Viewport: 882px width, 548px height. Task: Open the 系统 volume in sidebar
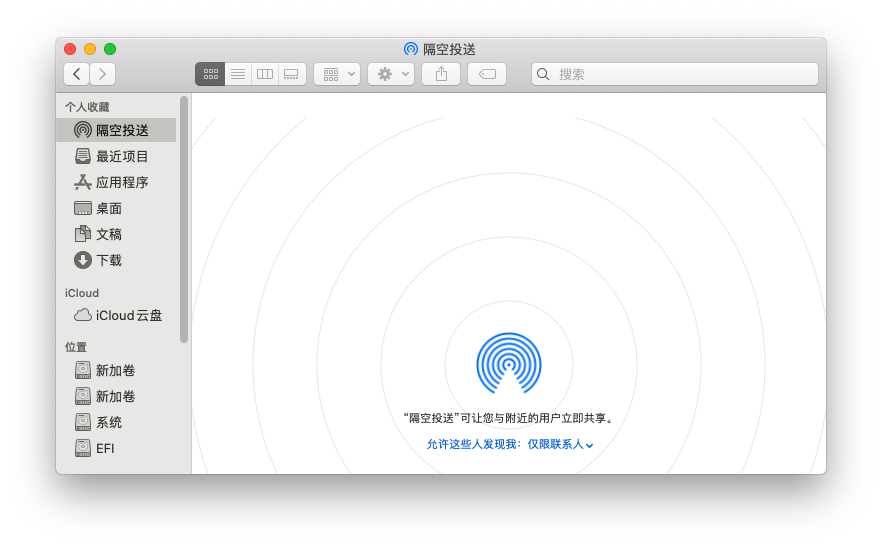(116, 422)
